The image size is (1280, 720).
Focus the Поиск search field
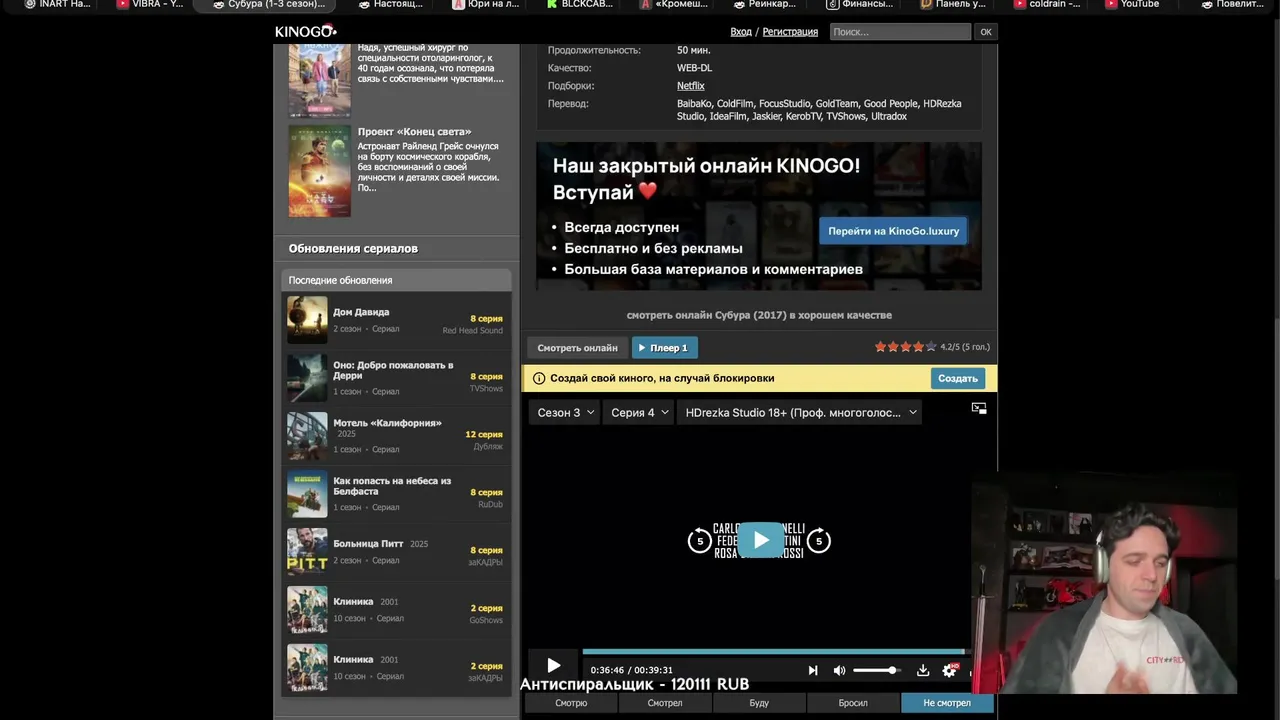coord(900,32)
